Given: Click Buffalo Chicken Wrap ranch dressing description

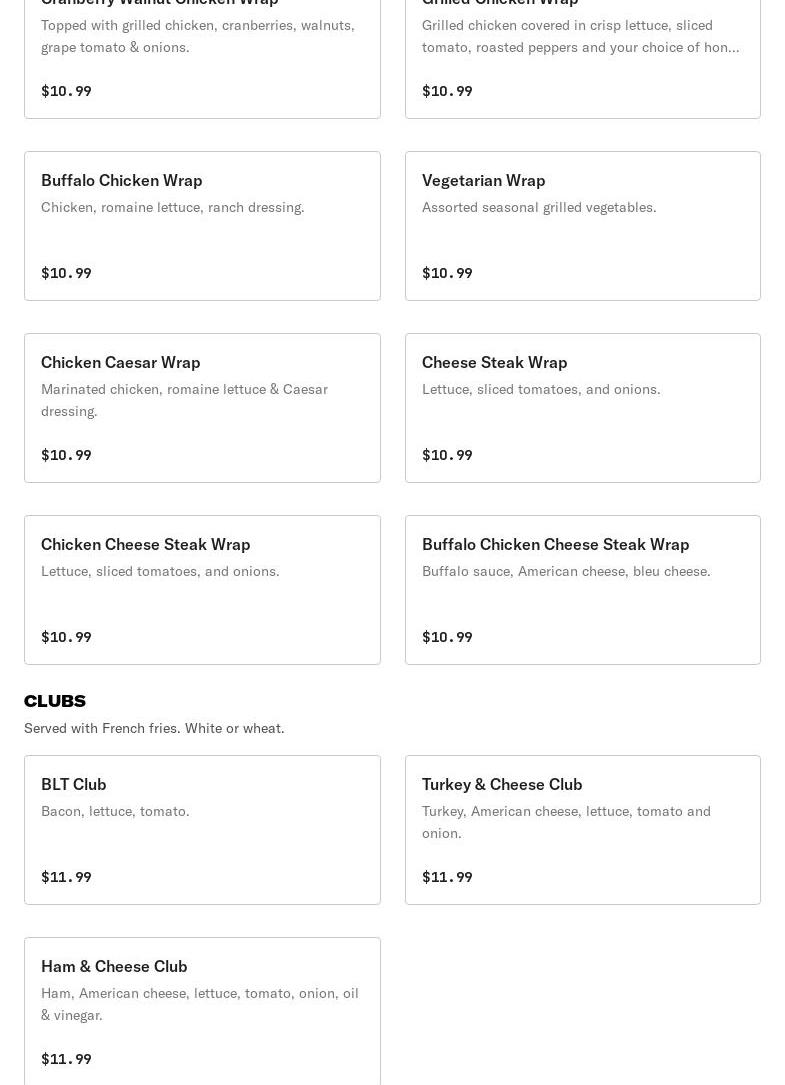Looking at the screenshot, I should (173, 207).
